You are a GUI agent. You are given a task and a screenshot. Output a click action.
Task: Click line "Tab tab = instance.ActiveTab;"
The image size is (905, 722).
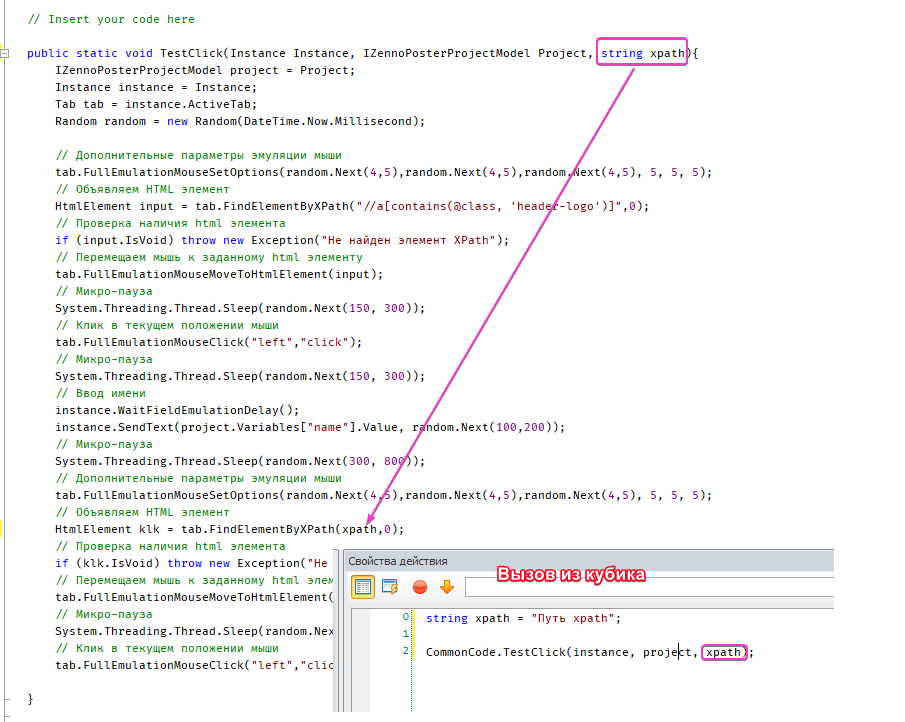[x=156, y=104]
